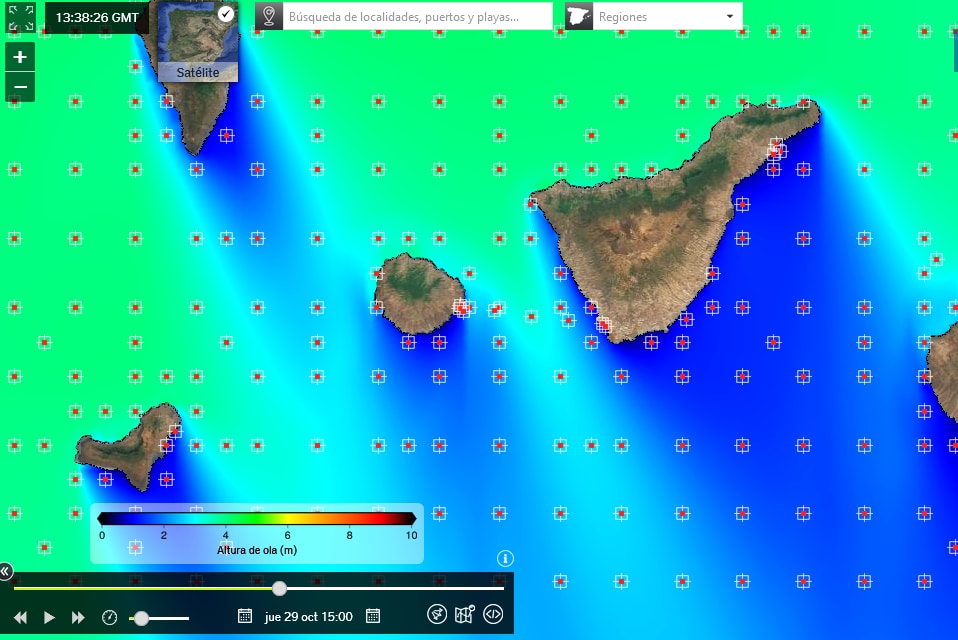
Task: Click the embed code icon
Action: click(492, 614)
